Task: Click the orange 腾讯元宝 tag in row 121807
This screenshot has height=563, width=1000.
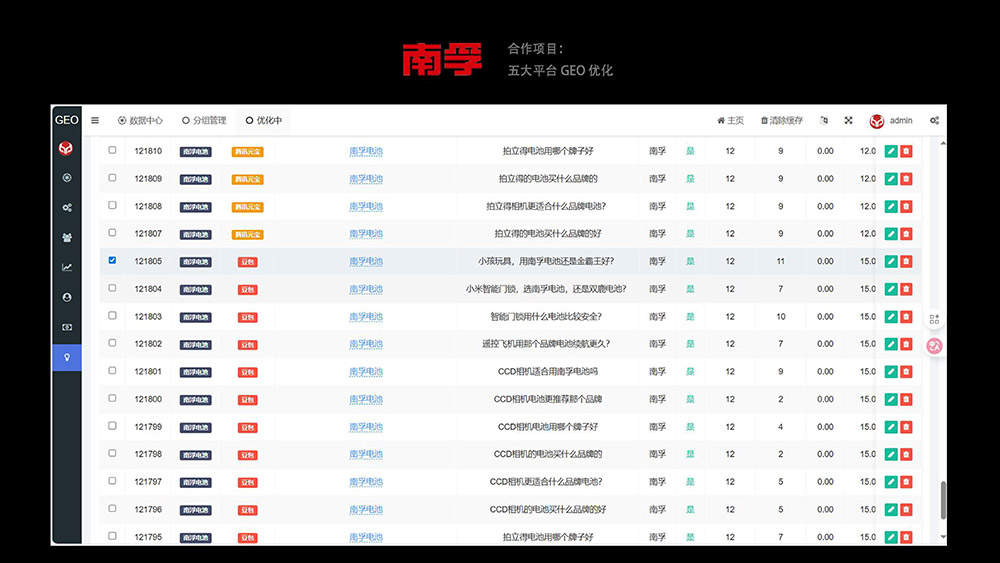Action: point(247,235)
